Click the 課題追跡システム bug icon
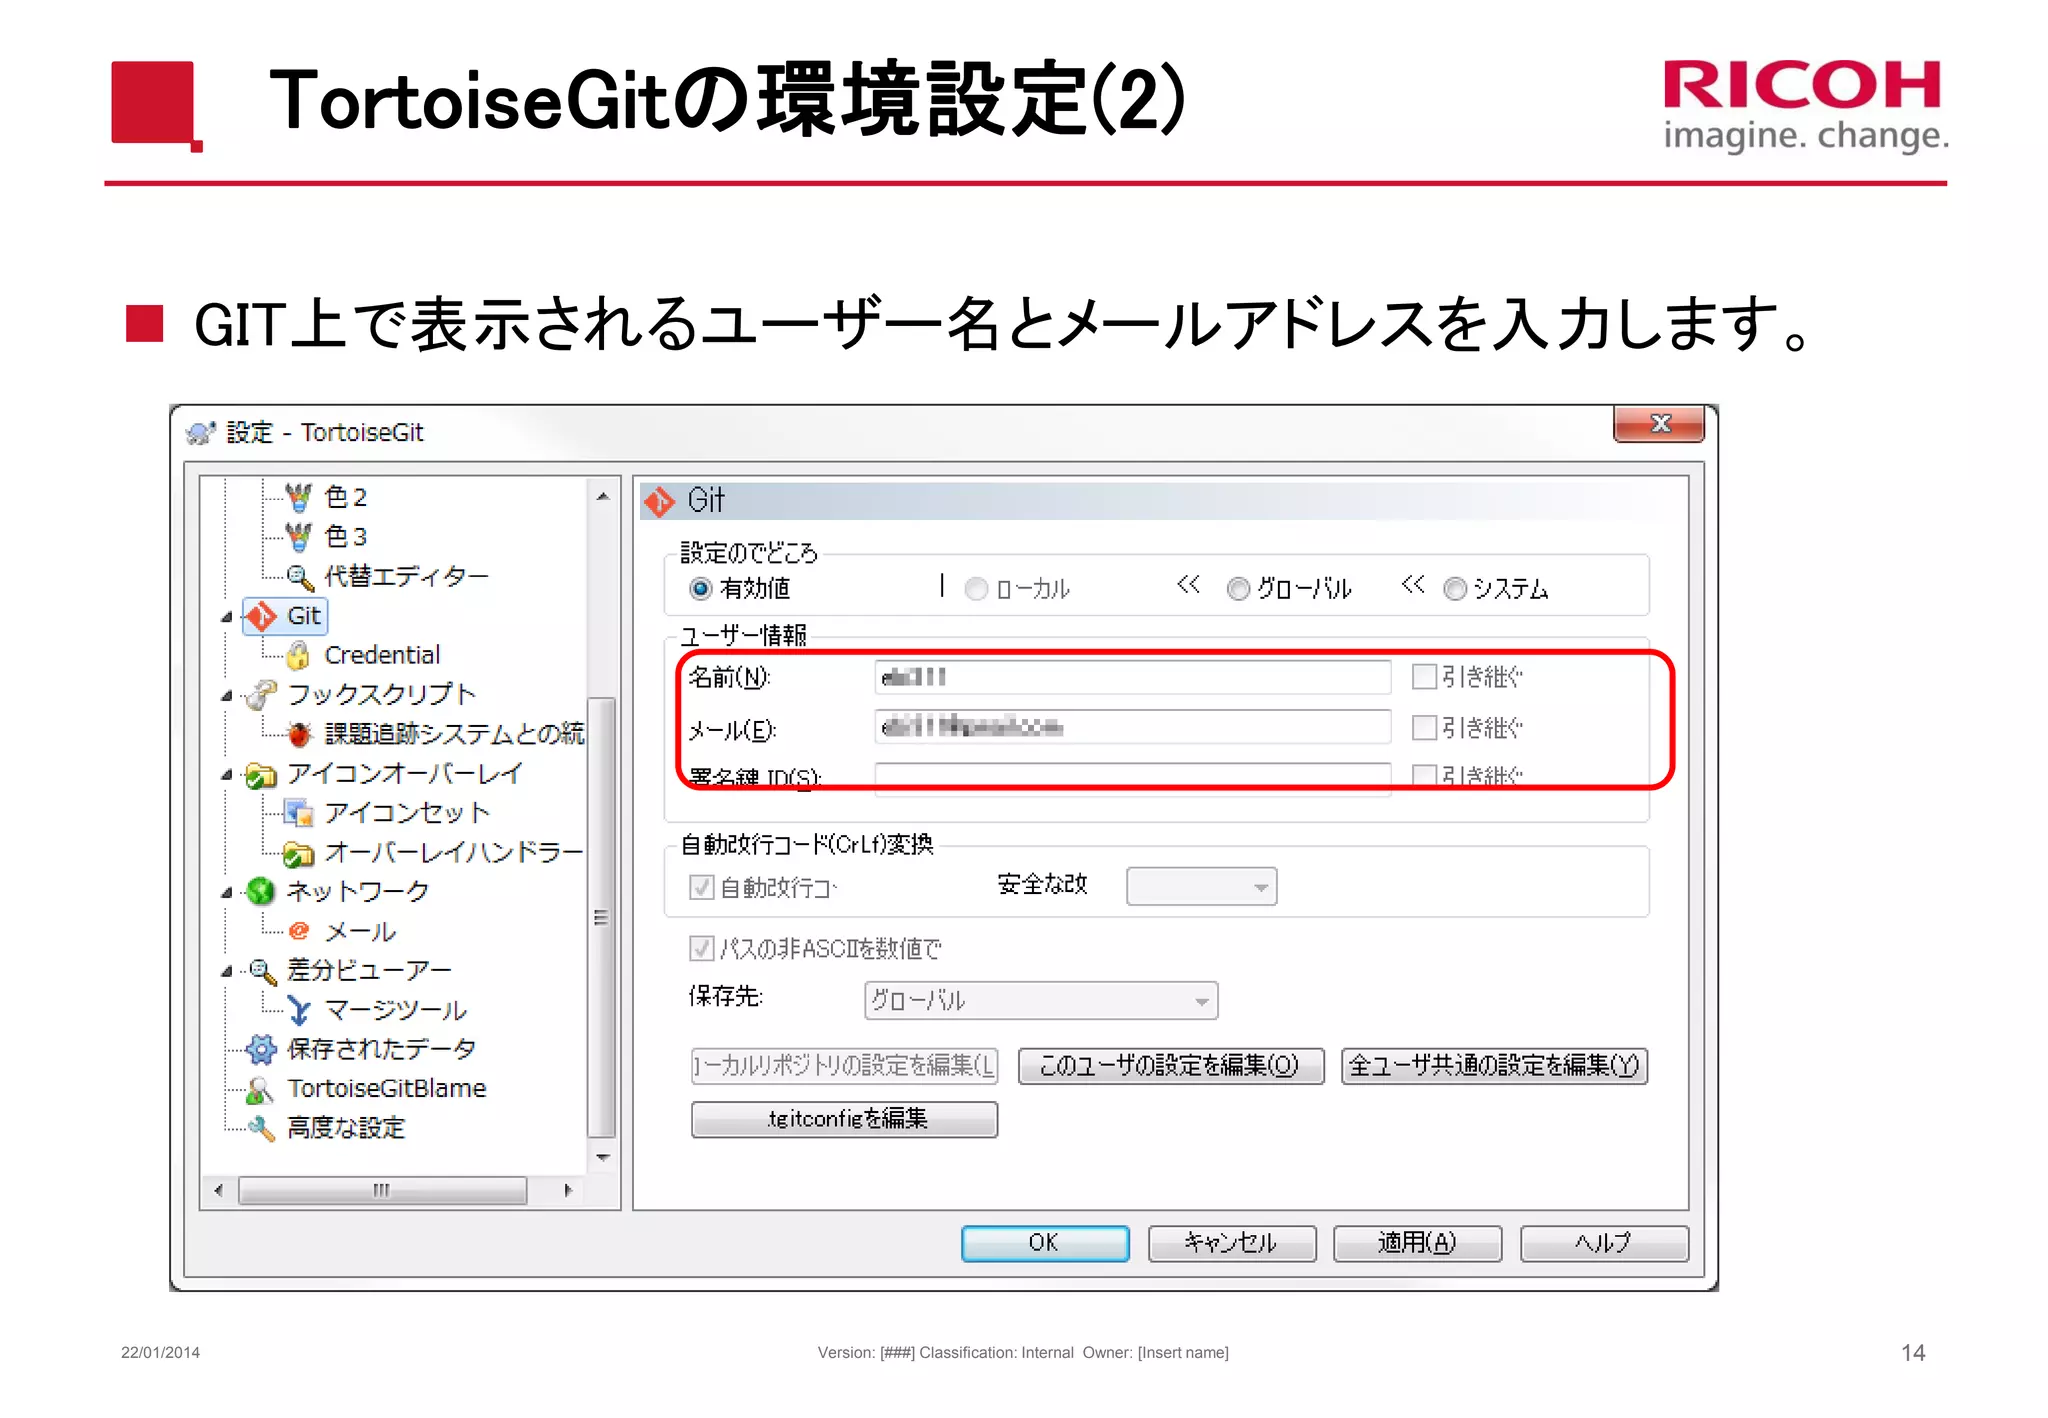This screenshot has height=1418, width=2048. click(299, 734)
